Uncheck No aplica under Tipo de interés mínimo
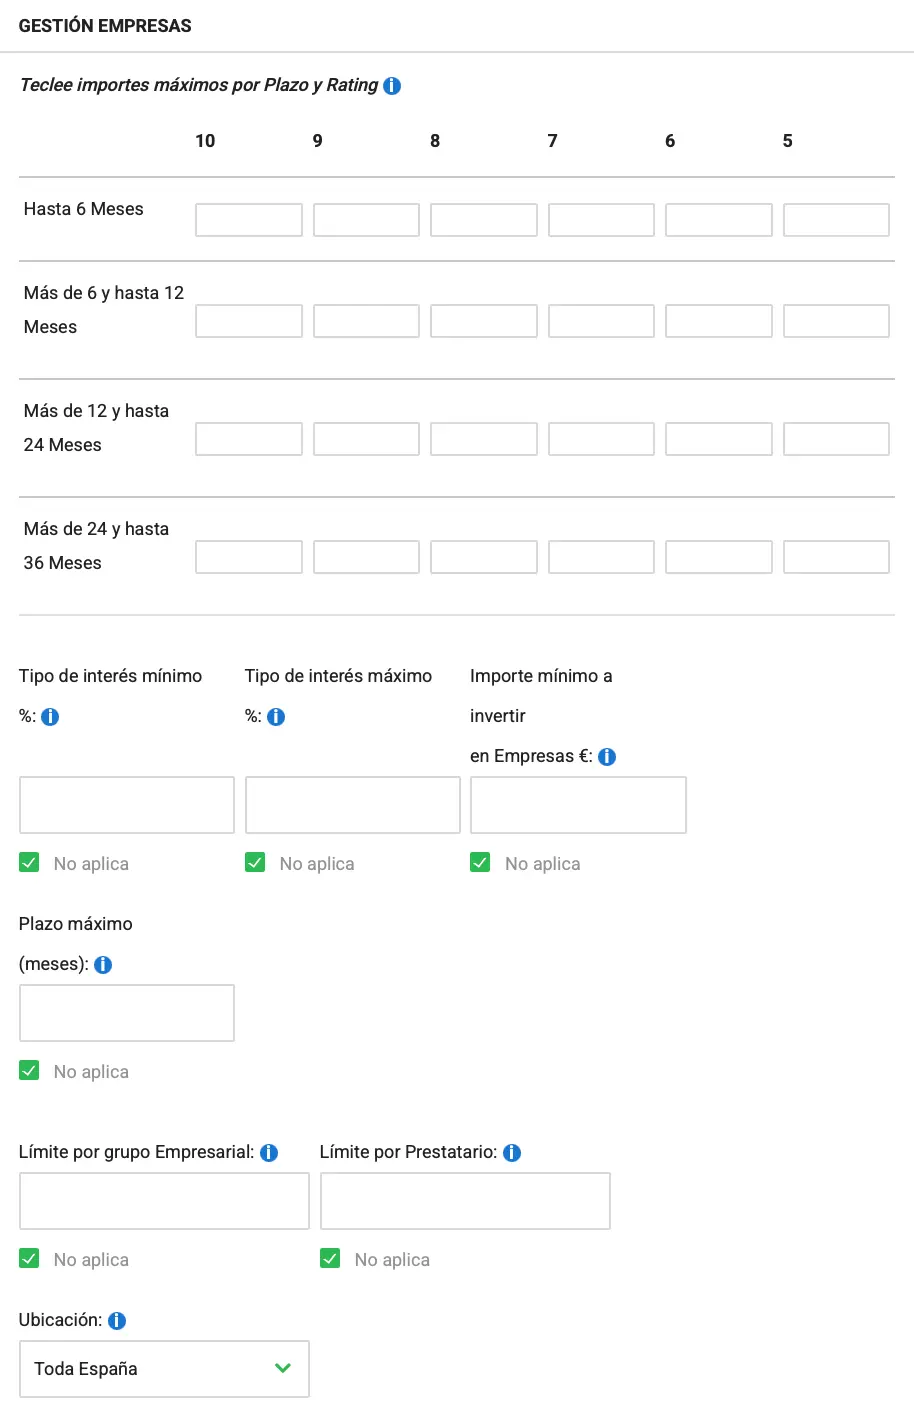 click(x=29, y=863)
